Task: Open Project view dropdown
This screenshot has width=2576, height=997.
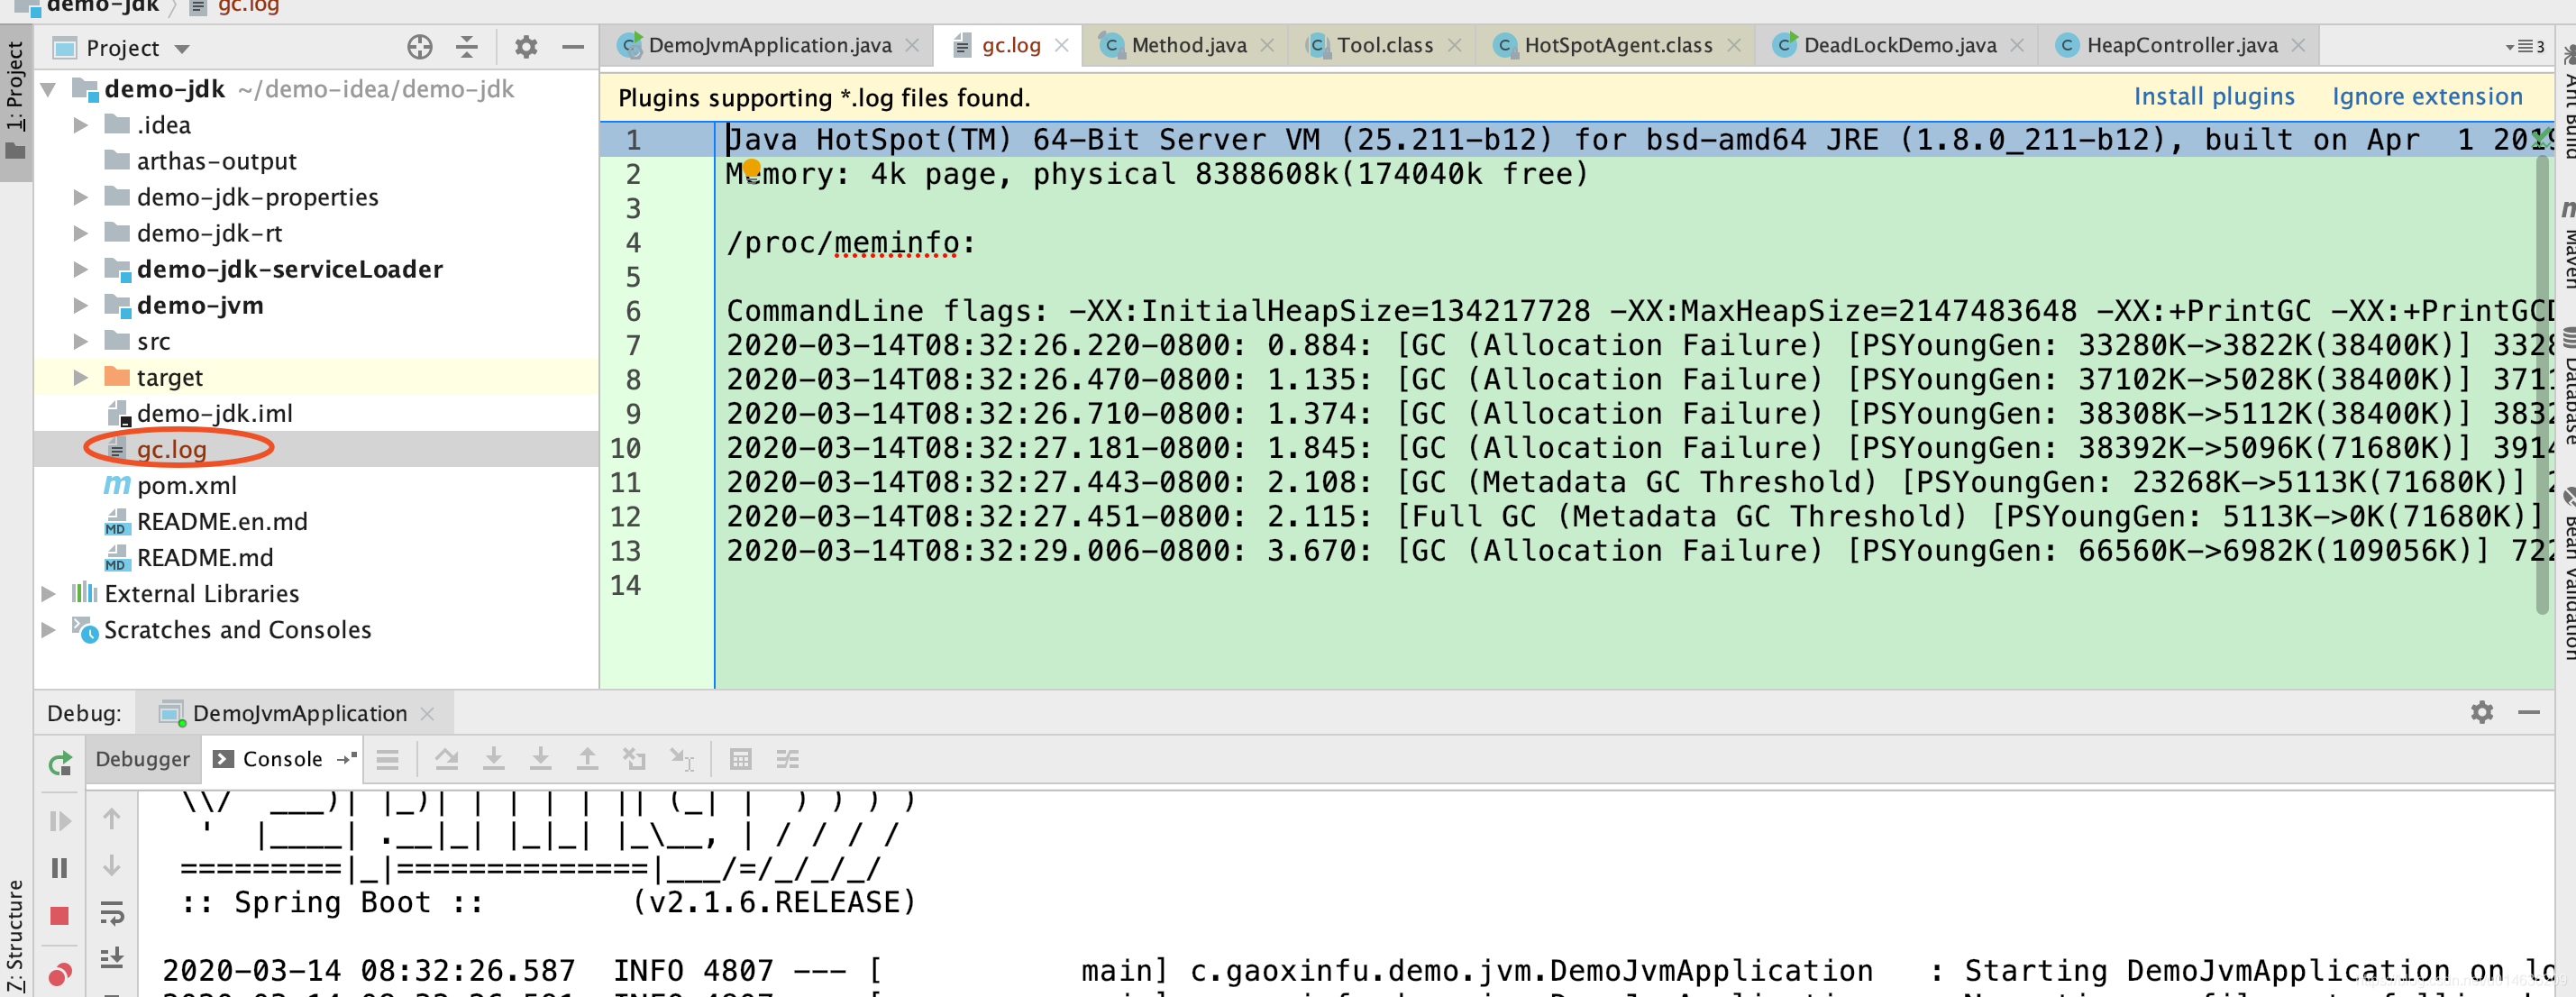Action: pos(182,49)
